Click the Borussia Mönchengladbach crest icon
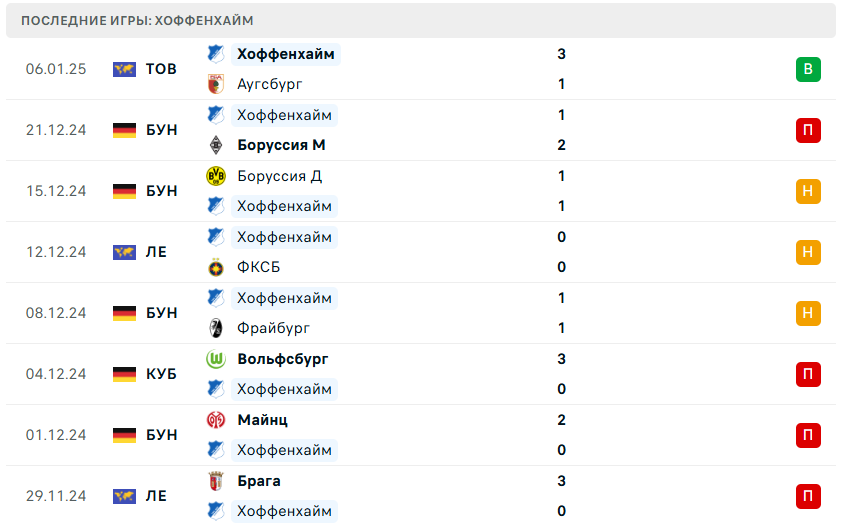The image size is (845, 525). pyautogui.click(x=216, y=145)
